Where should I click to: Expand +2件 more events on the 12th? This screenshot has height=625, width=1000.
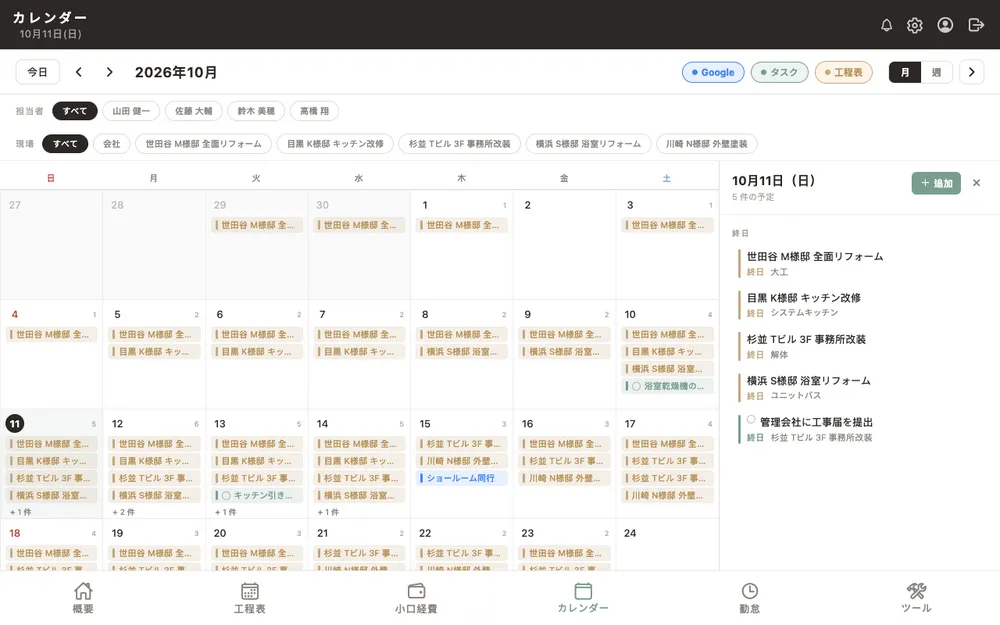pyautogui.click(x=123, y=512)
